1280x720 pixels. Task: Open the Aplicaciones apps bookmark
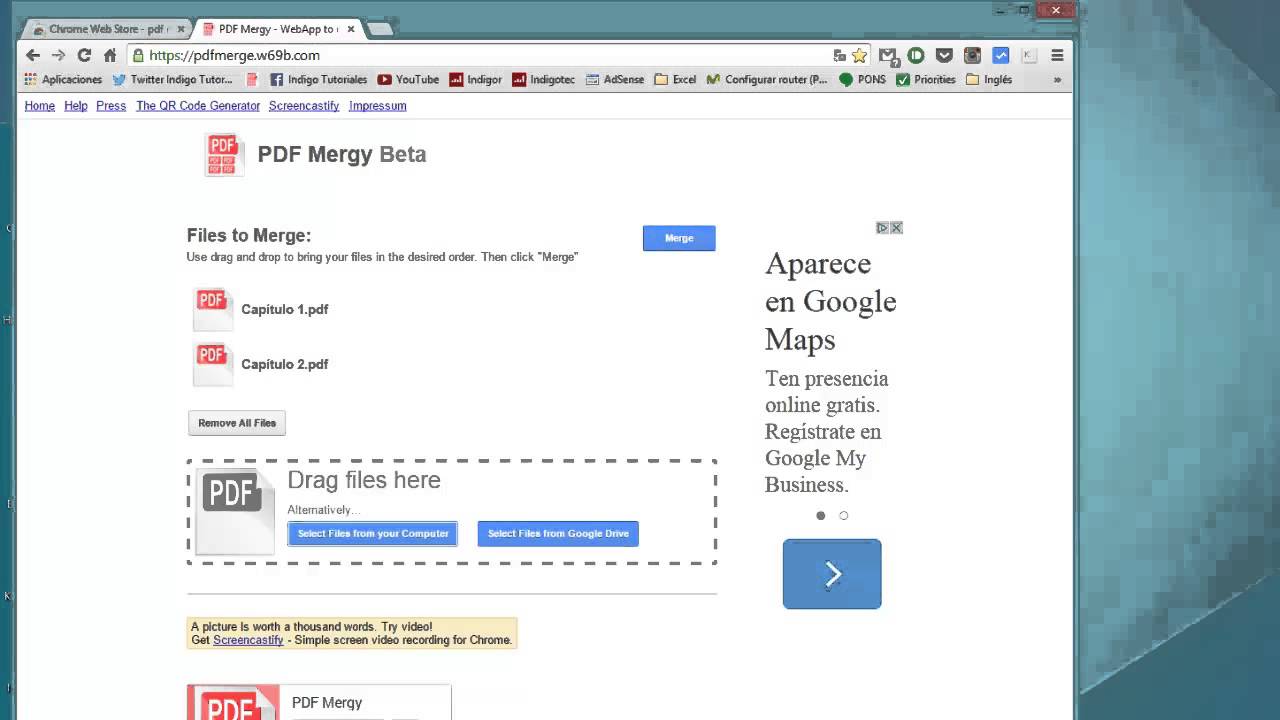click(63, 80)
